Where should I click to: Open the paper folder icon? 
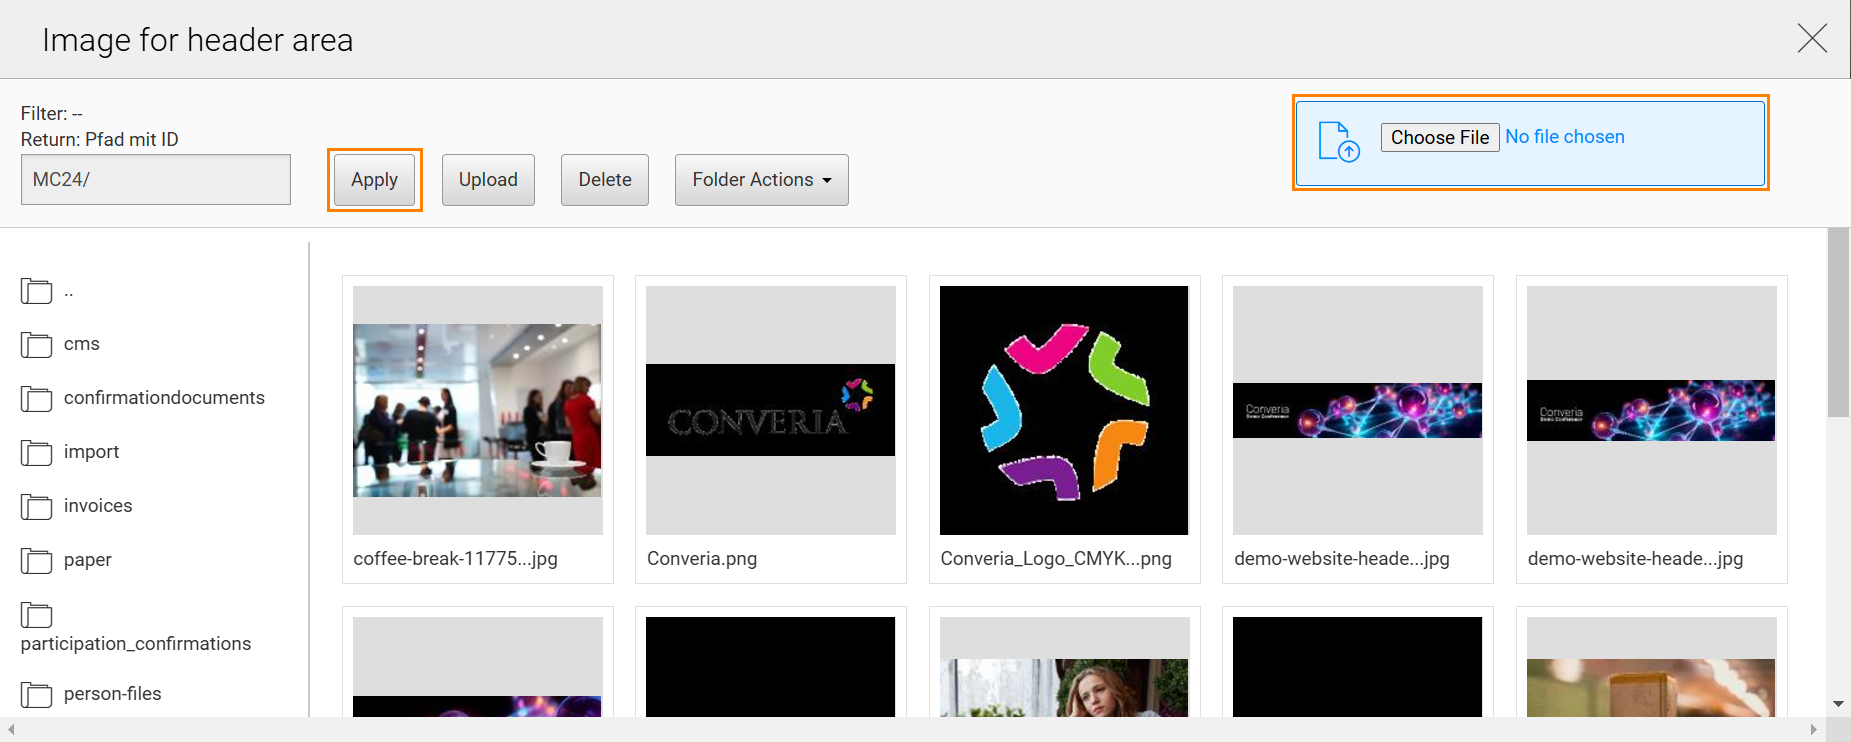click(x=37, y=561)
